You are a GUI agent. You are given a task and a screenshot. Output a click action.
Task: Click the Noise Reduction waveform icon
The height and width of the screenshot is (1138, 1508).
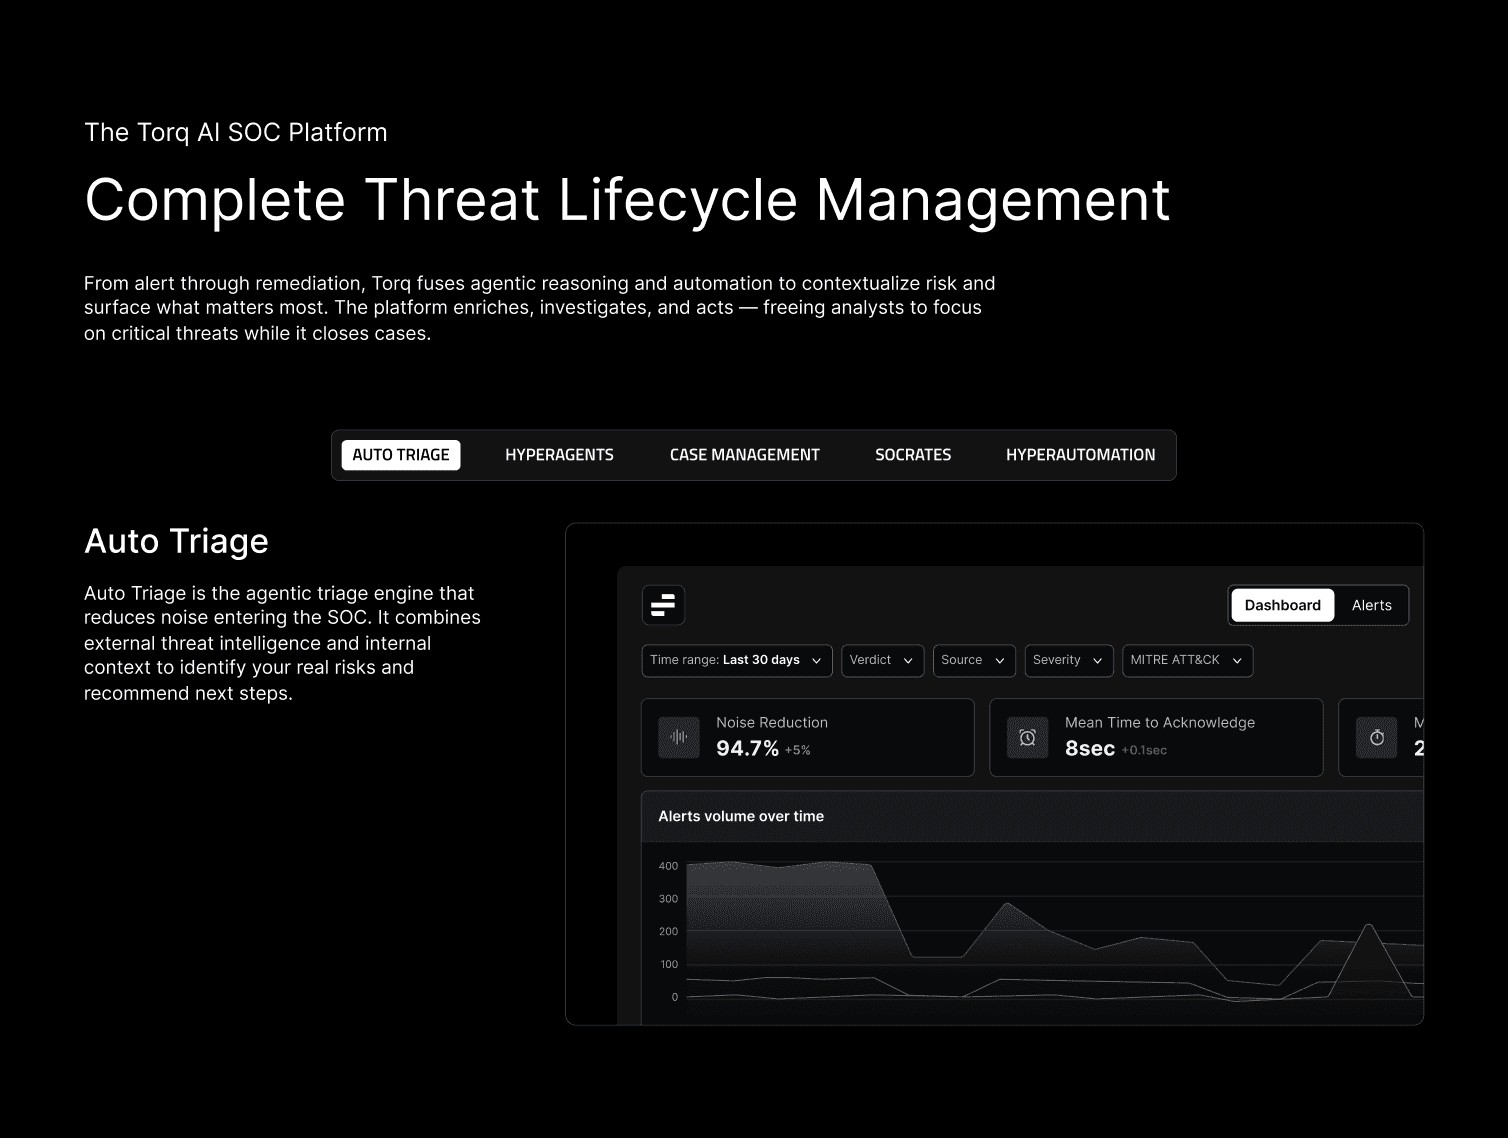point(679,737)
